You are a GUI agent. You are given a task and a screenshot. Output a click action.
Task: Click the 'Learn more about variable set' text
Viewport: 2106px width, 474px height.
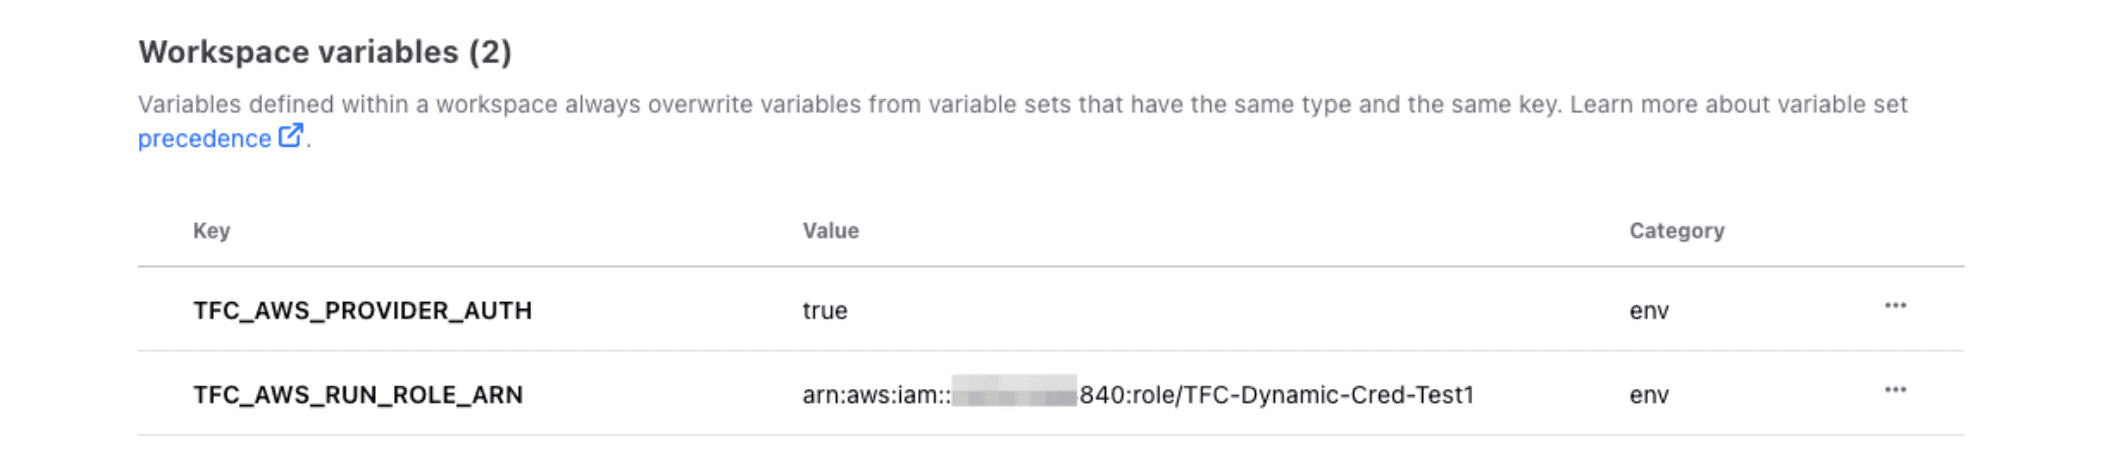tap(1738, 105)
